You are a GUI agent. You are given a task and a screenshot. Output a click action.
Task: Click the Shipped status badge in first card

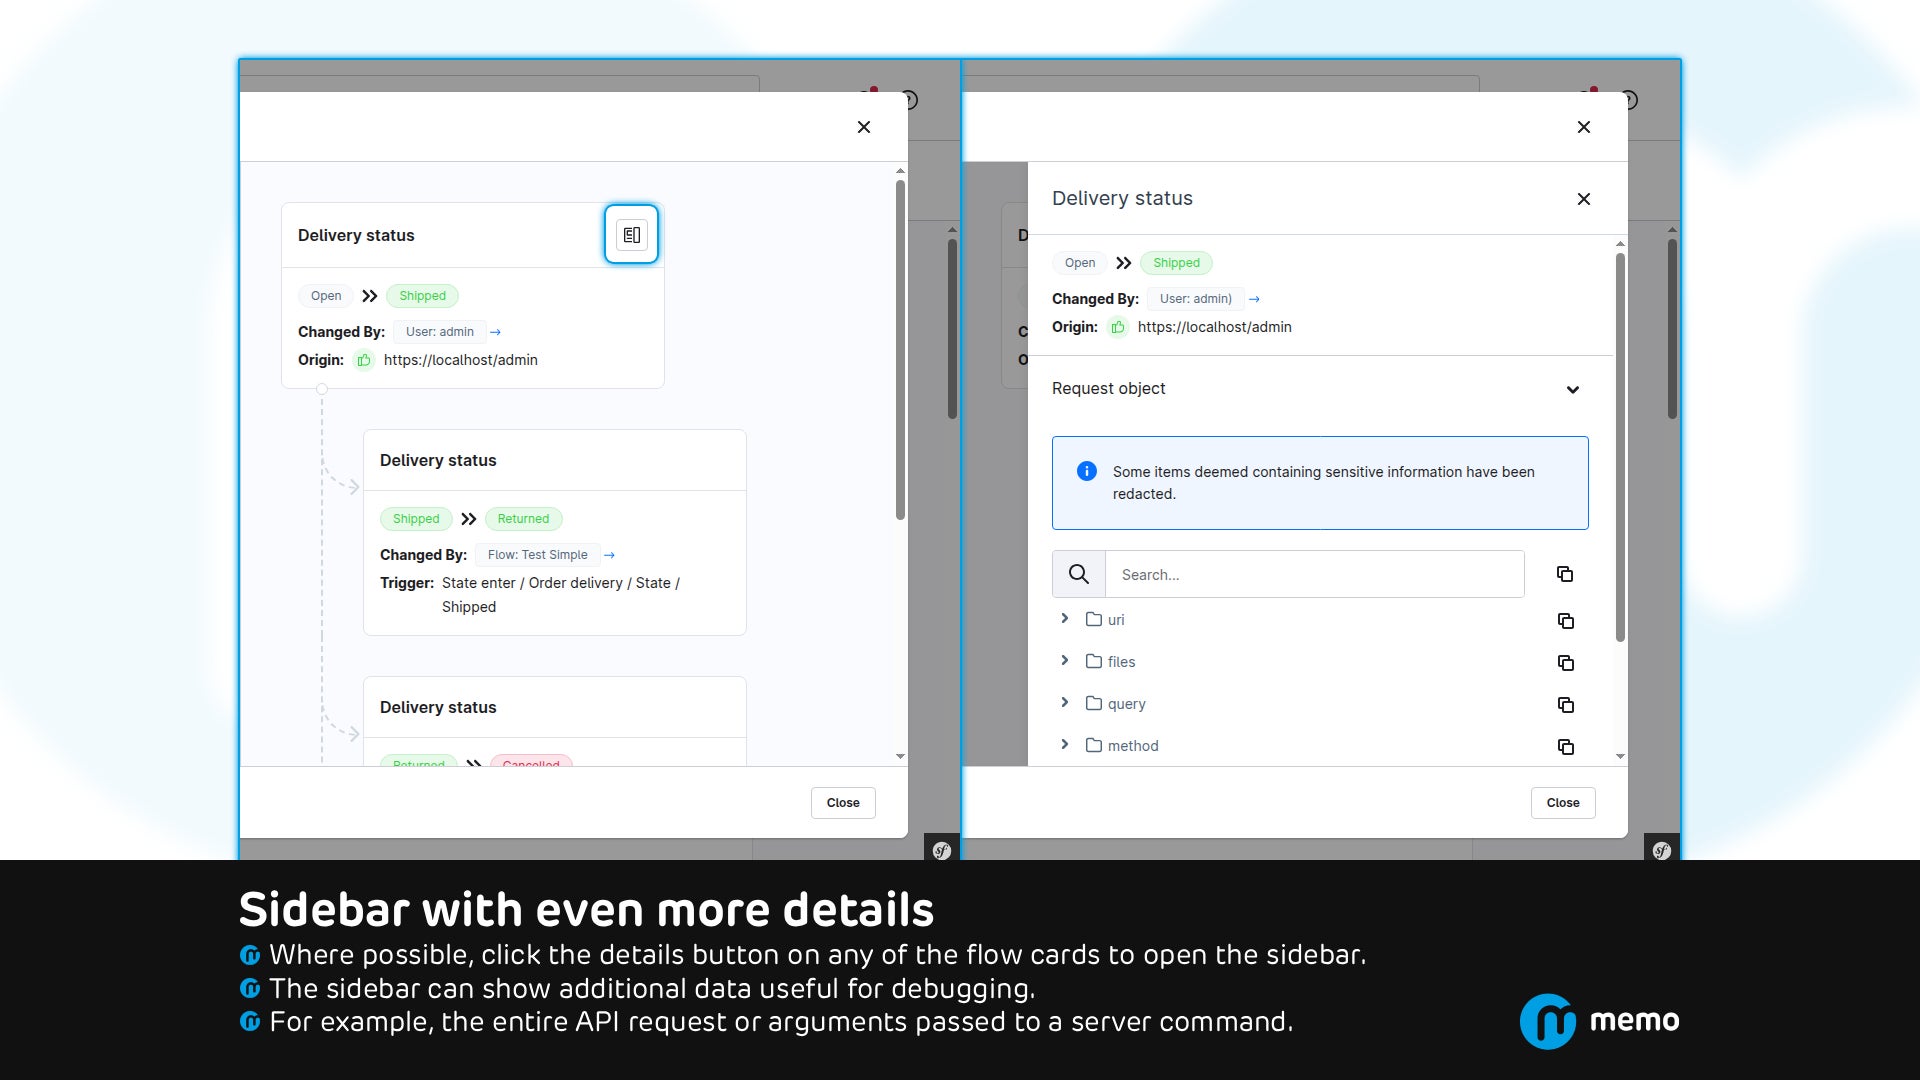(422, 296)
